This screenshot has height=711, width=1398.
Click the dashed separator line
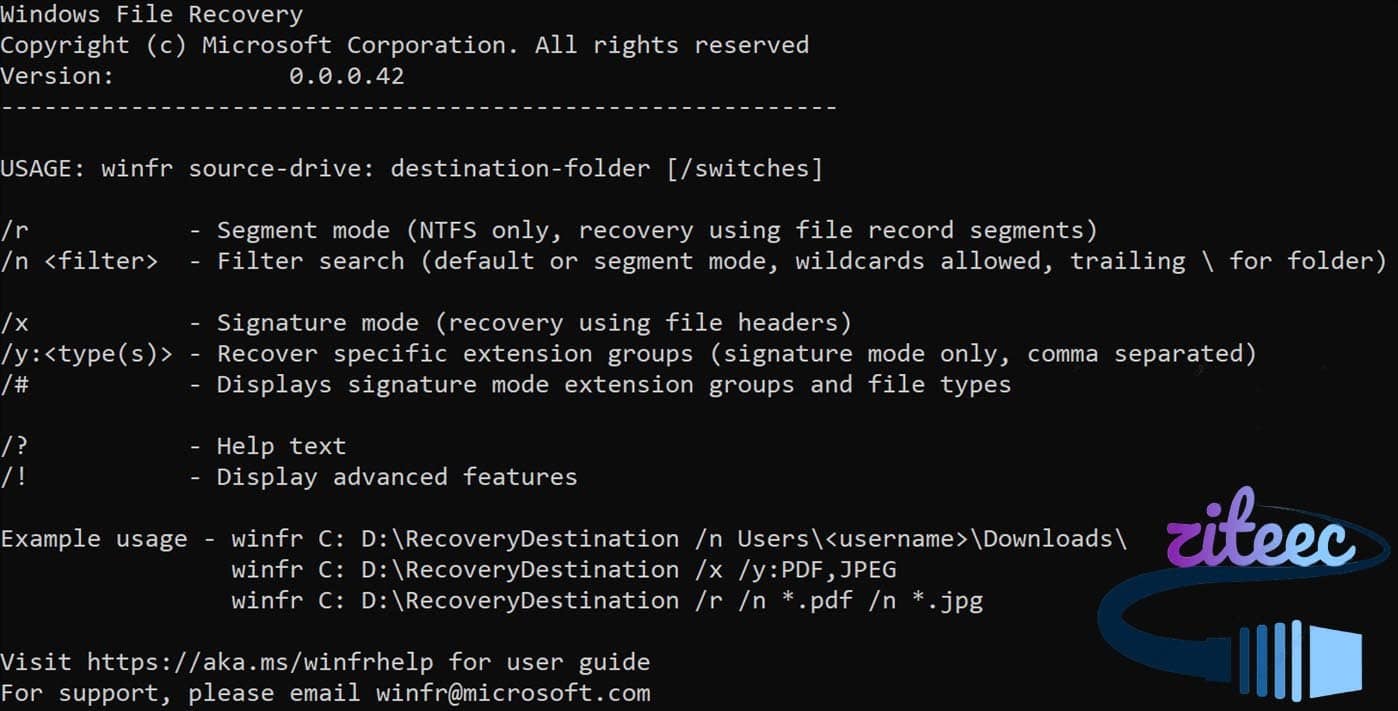point(418,106)
